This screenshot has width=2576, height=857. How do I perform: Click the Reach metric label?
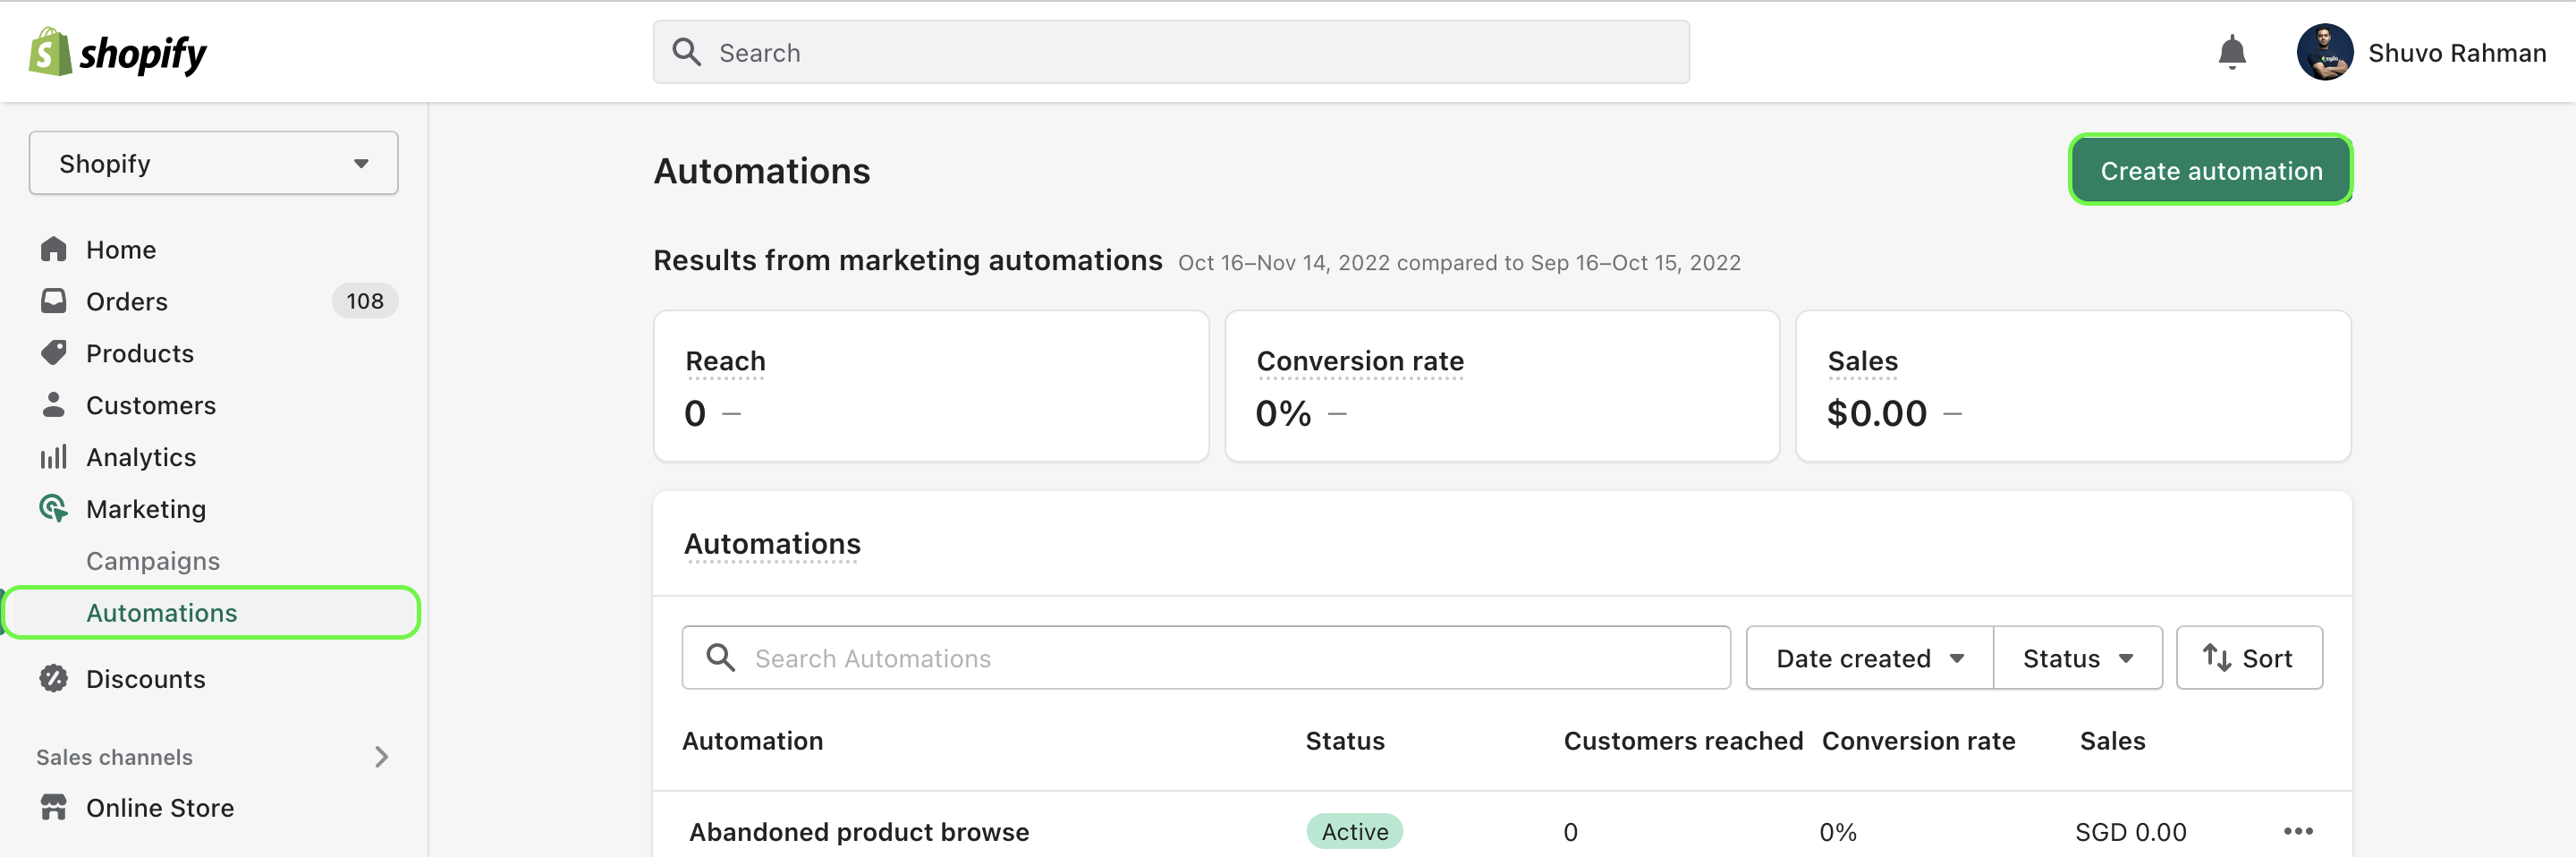tap(725, 361)
